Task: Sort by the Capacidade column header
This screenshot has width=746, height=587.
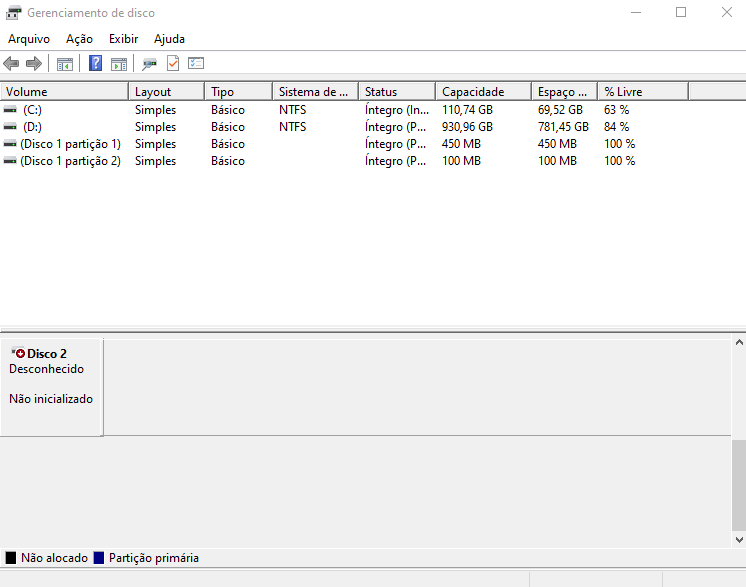Action: (x=483, y=91)
